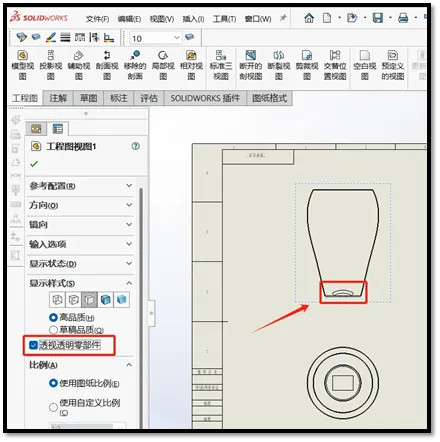Confirm with the green checkmark
The image size is (440, 442).
(x=34, y=164)
